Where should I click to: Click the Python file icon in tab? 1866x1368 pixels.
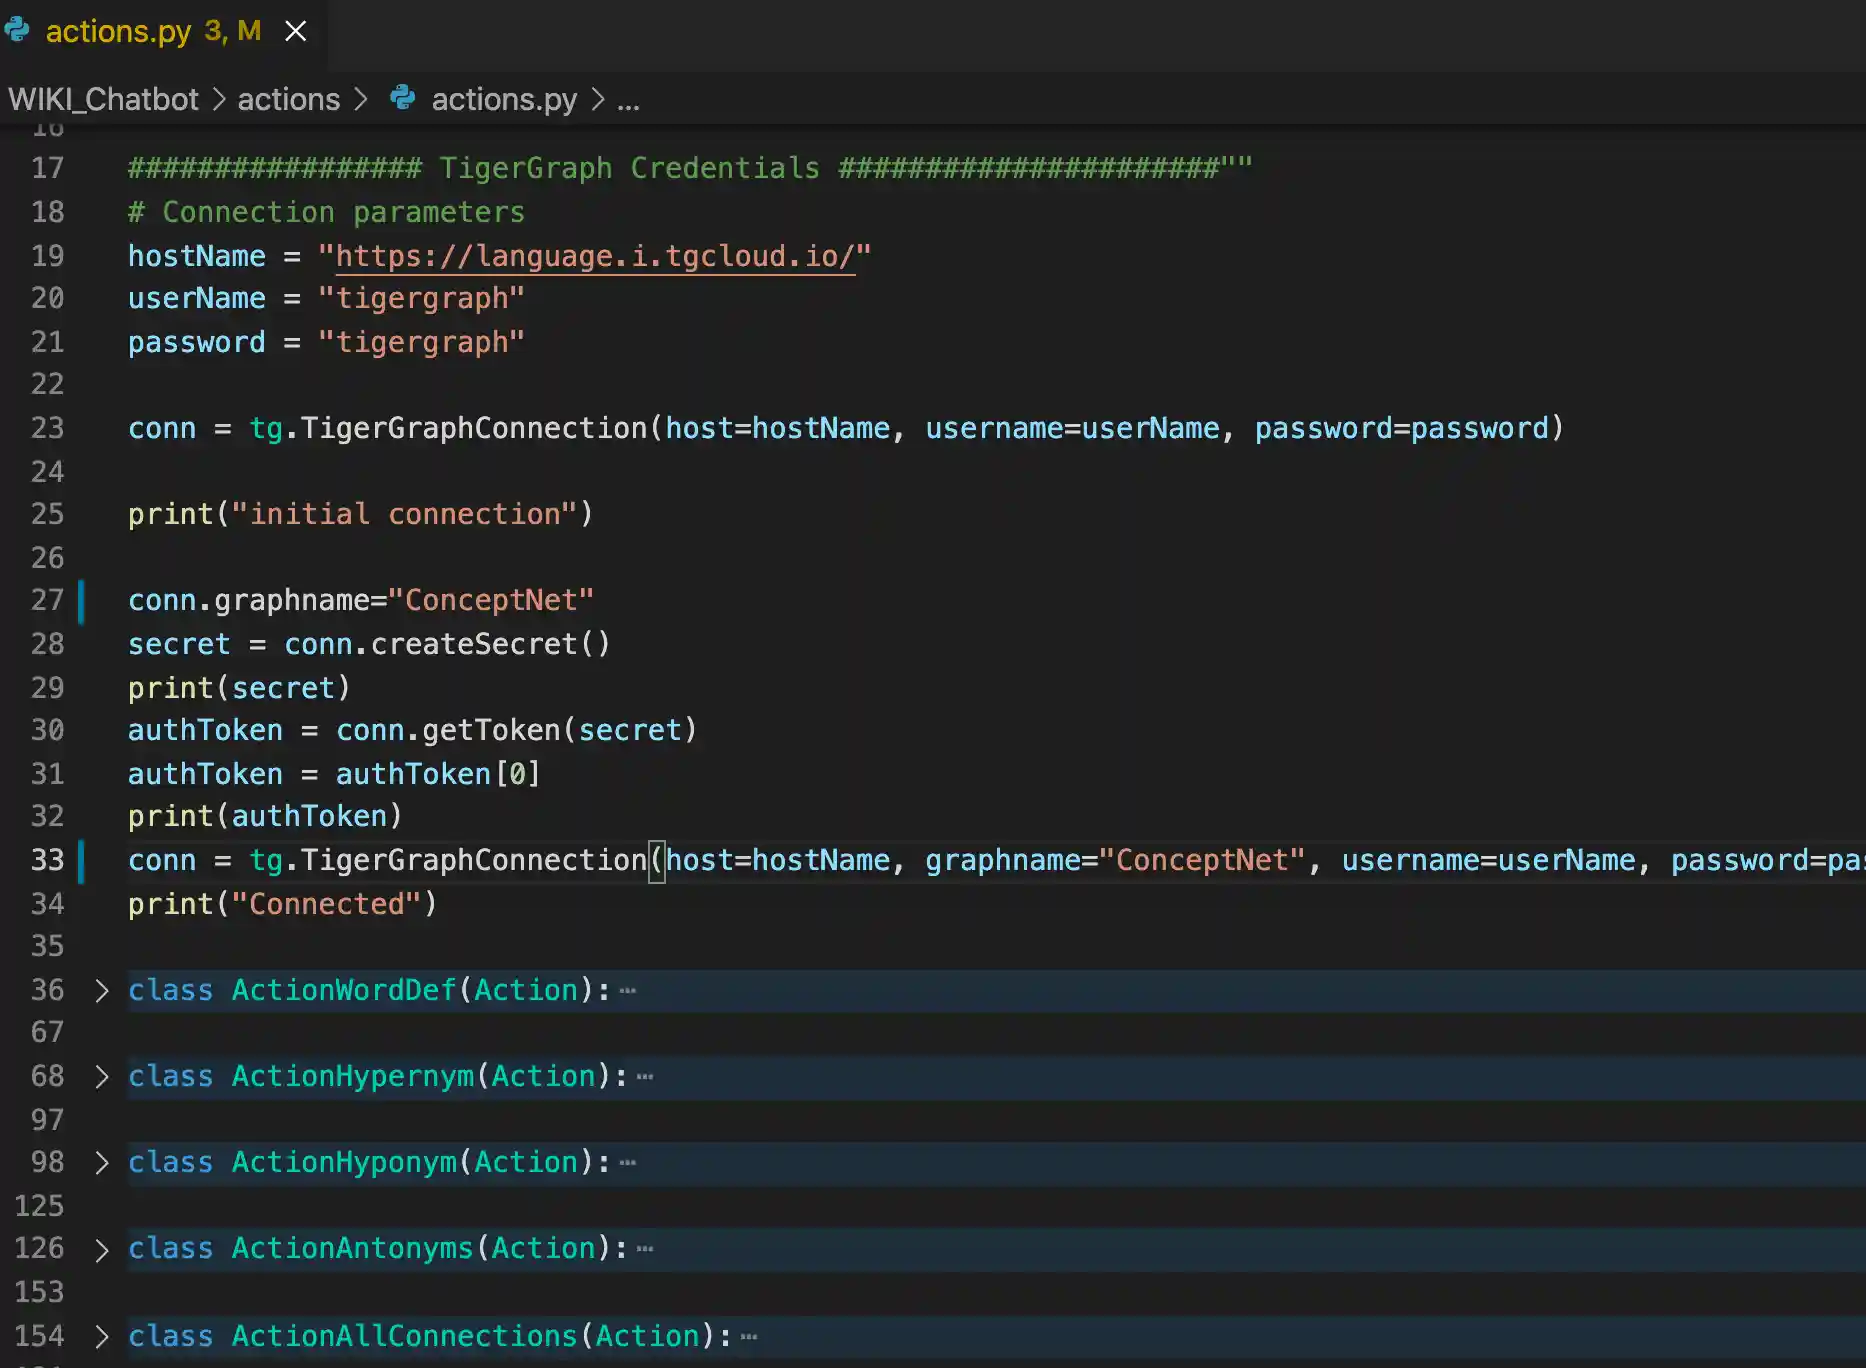tap(17, 30)
